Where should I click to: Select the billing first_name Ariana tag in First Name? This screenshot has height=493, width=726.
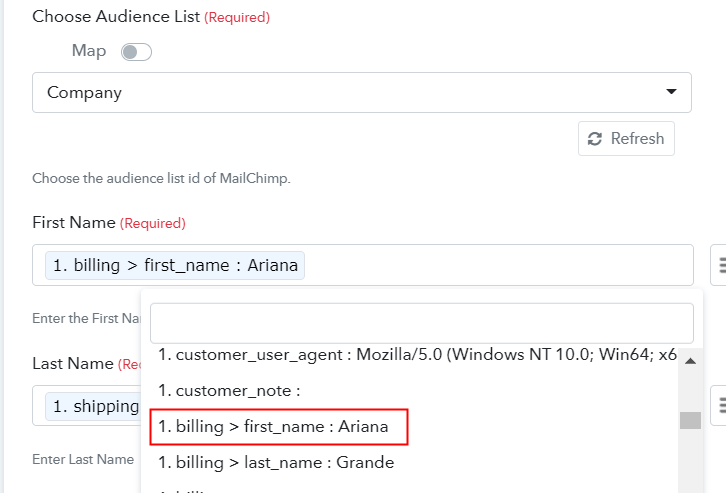click(175, 265)
